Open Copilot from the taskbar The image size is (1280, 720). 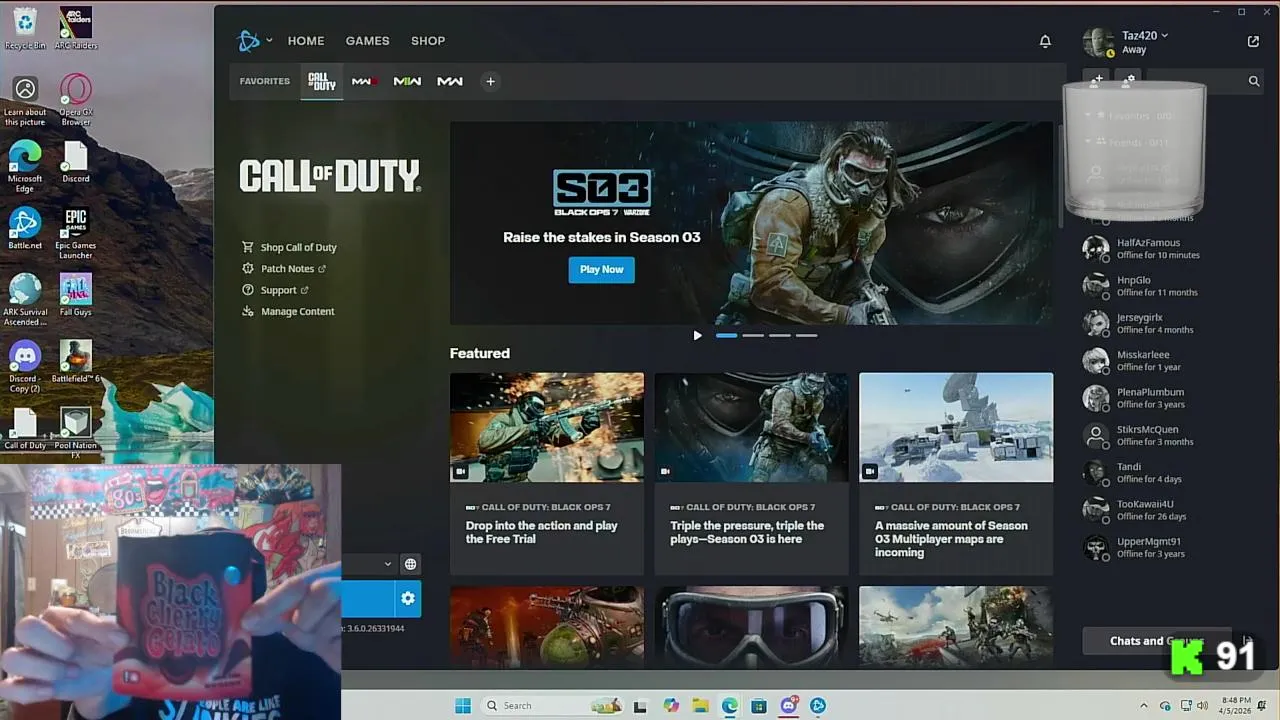(x=671, y=705)
